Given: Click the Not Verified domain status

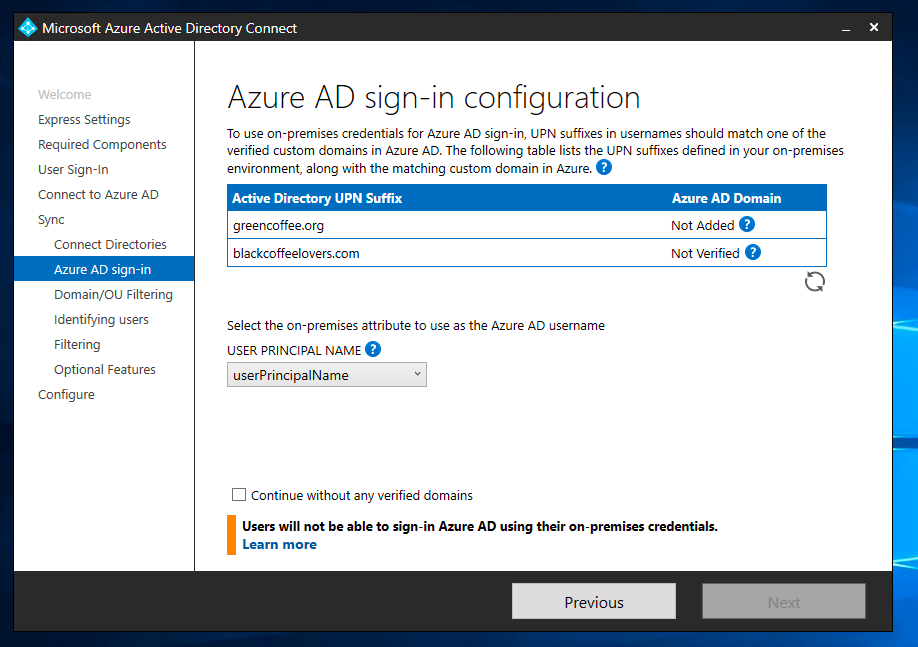Looking at the screenshot, I should 705,254.
